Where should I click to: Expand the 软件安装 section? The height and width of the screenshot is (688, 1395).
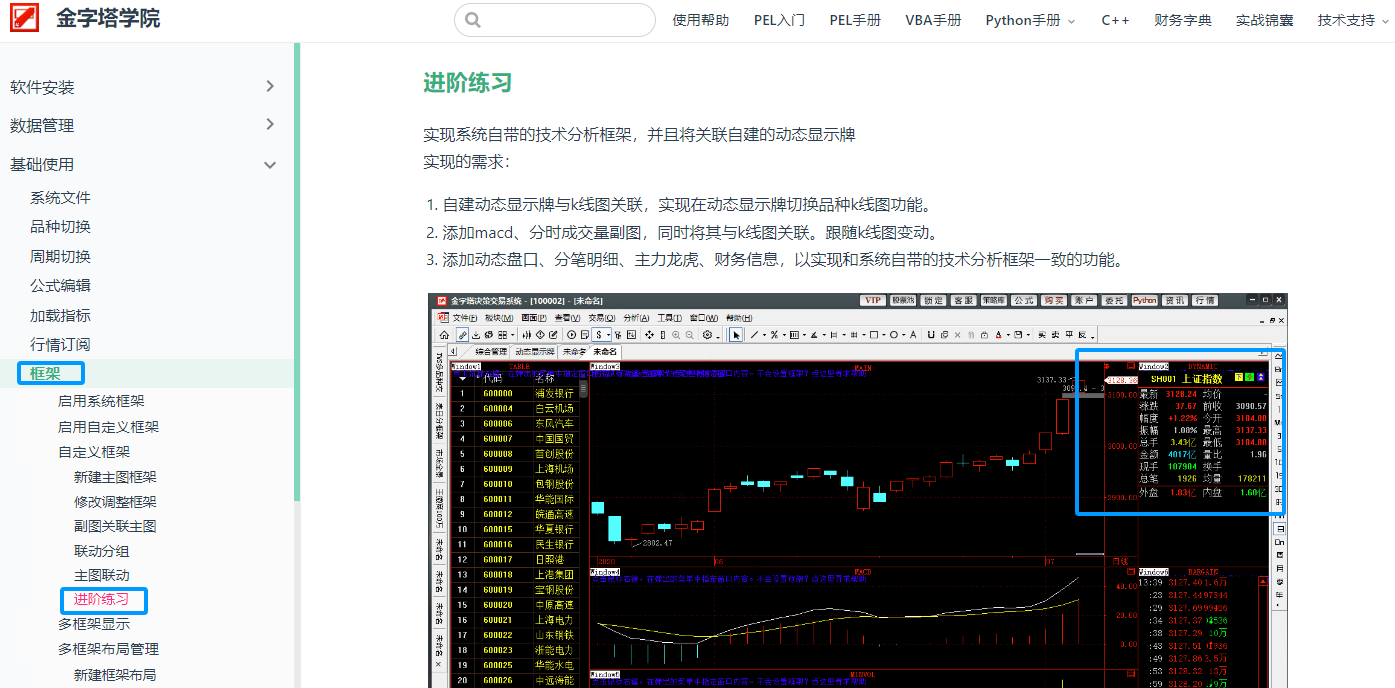(270, 87)
